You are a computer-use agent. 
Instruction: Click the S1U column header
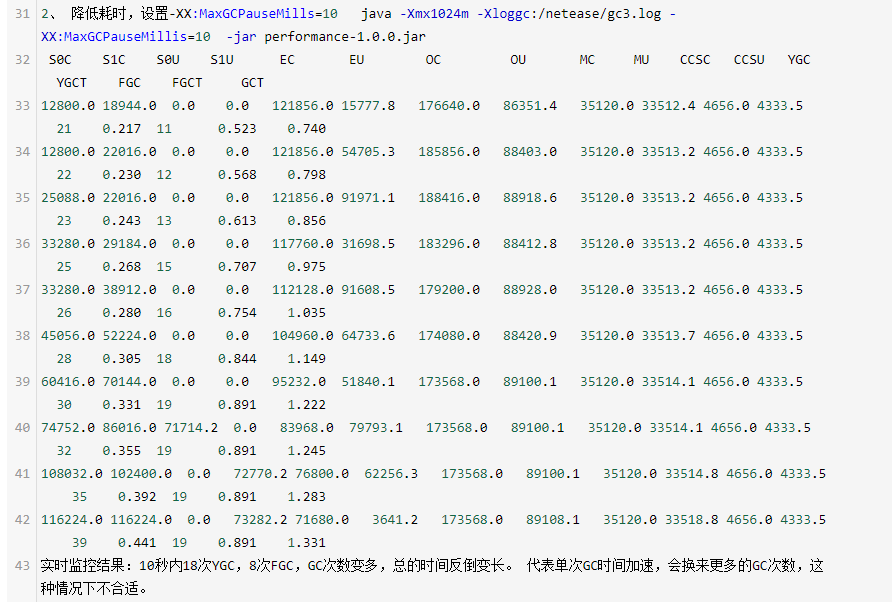pyautogui.click(x=222, y=60)
